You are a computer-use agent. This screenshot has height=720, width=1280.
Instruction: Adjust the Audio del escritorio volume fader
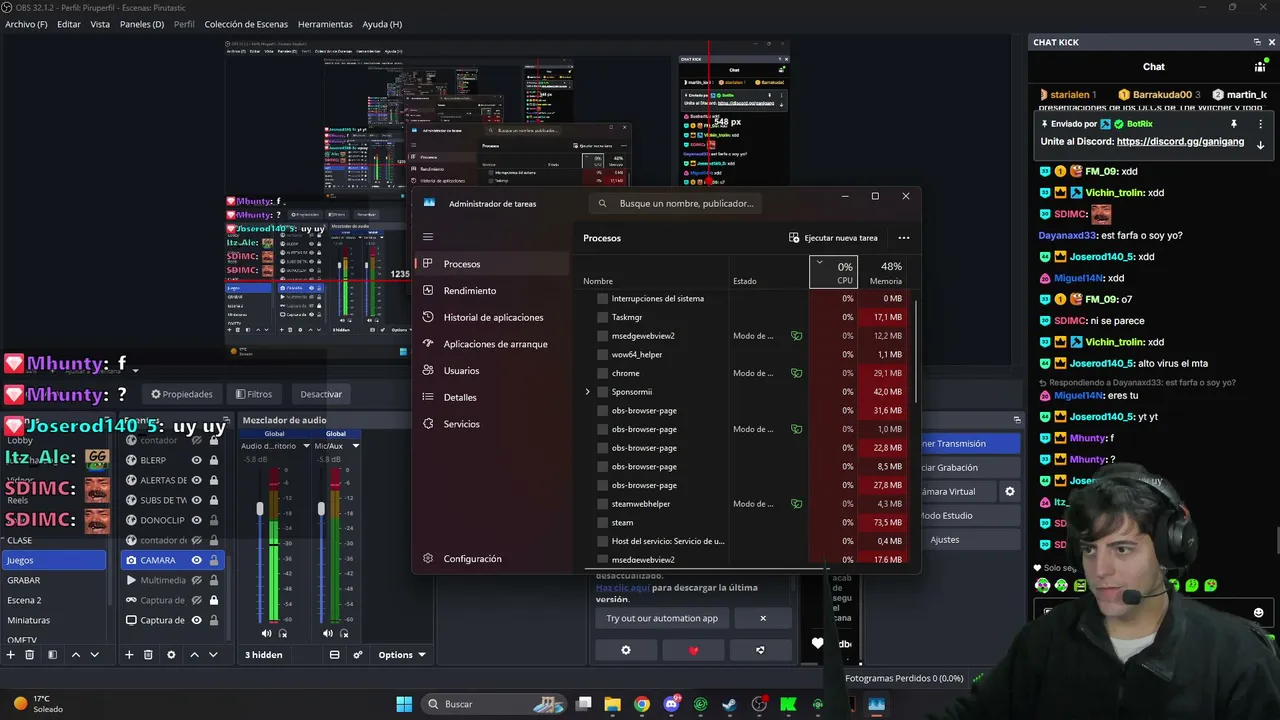coord(260,510)
